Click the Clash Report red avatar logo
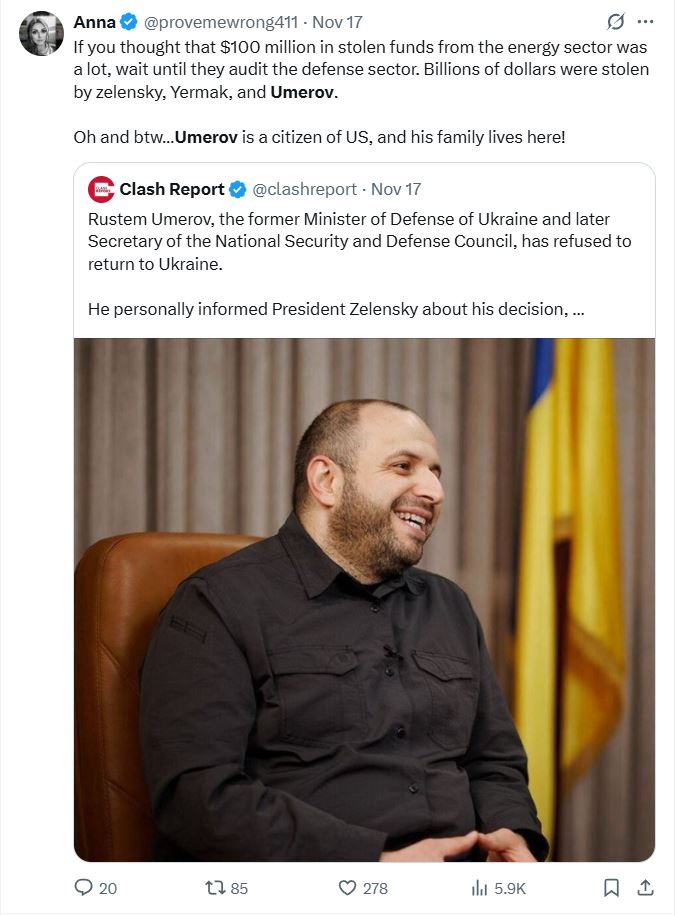Image resolution: width=676 pixels, height=916 pixels. pos(101,188)
